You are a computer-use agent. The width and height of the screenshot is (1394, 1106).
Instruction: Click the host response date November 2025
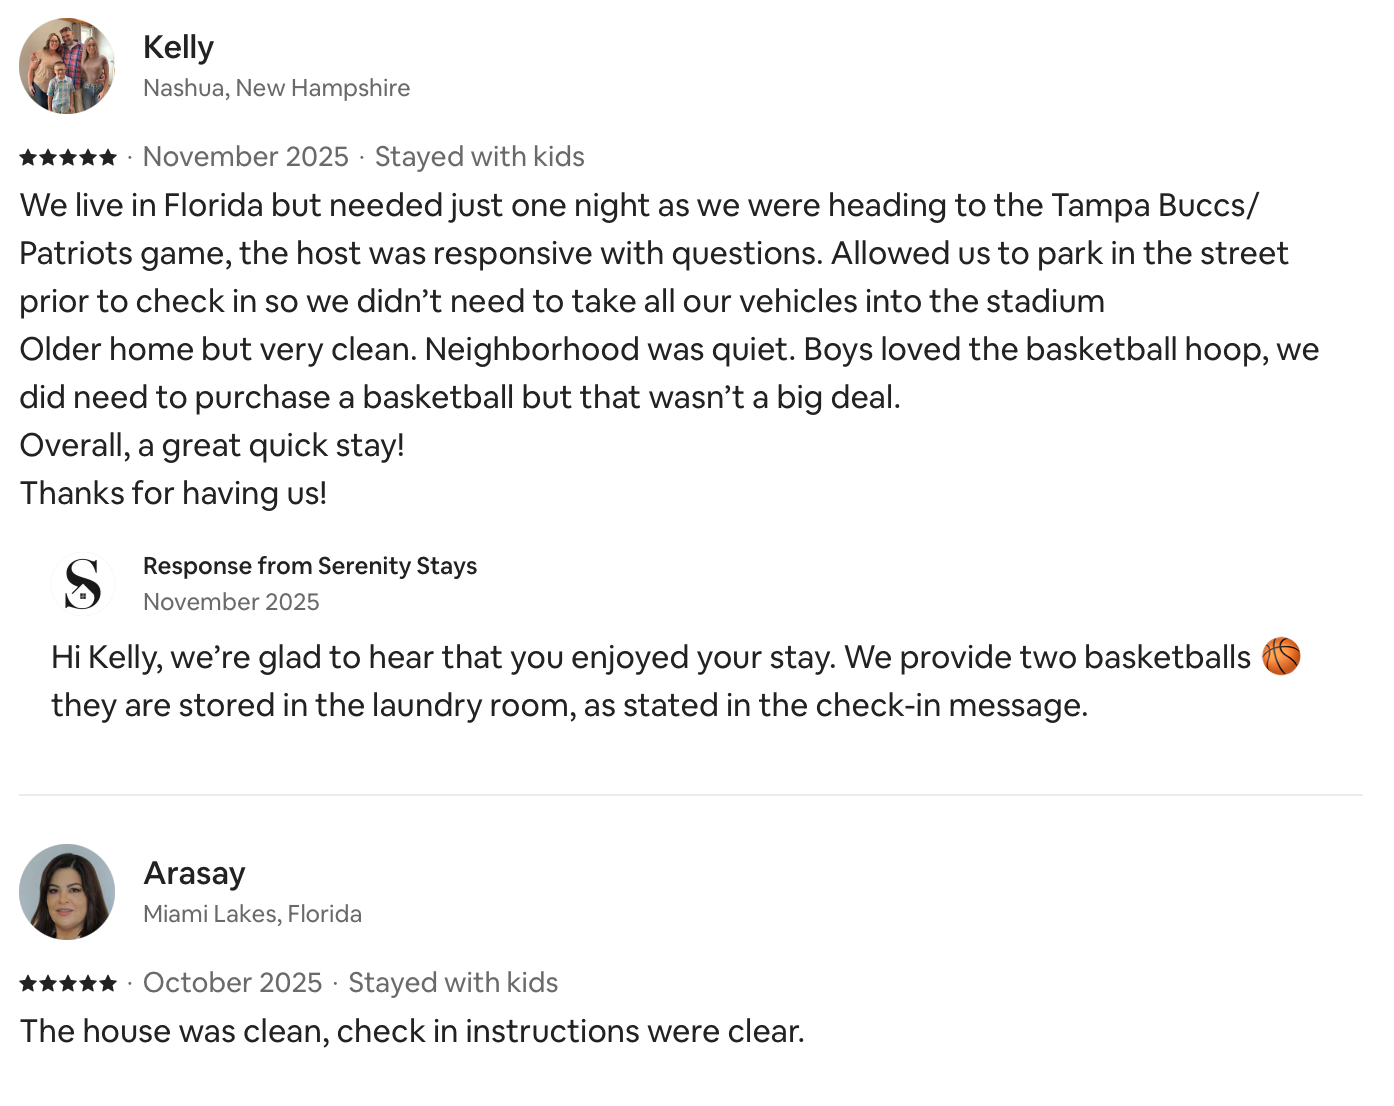[x=231, y=602]
